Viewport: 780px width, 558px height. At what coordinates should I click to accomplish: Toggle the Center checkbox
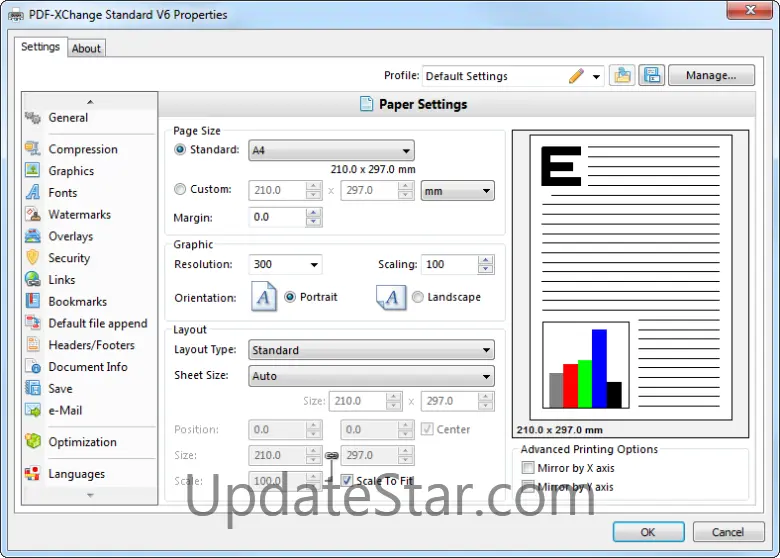[x=427, y=429]
